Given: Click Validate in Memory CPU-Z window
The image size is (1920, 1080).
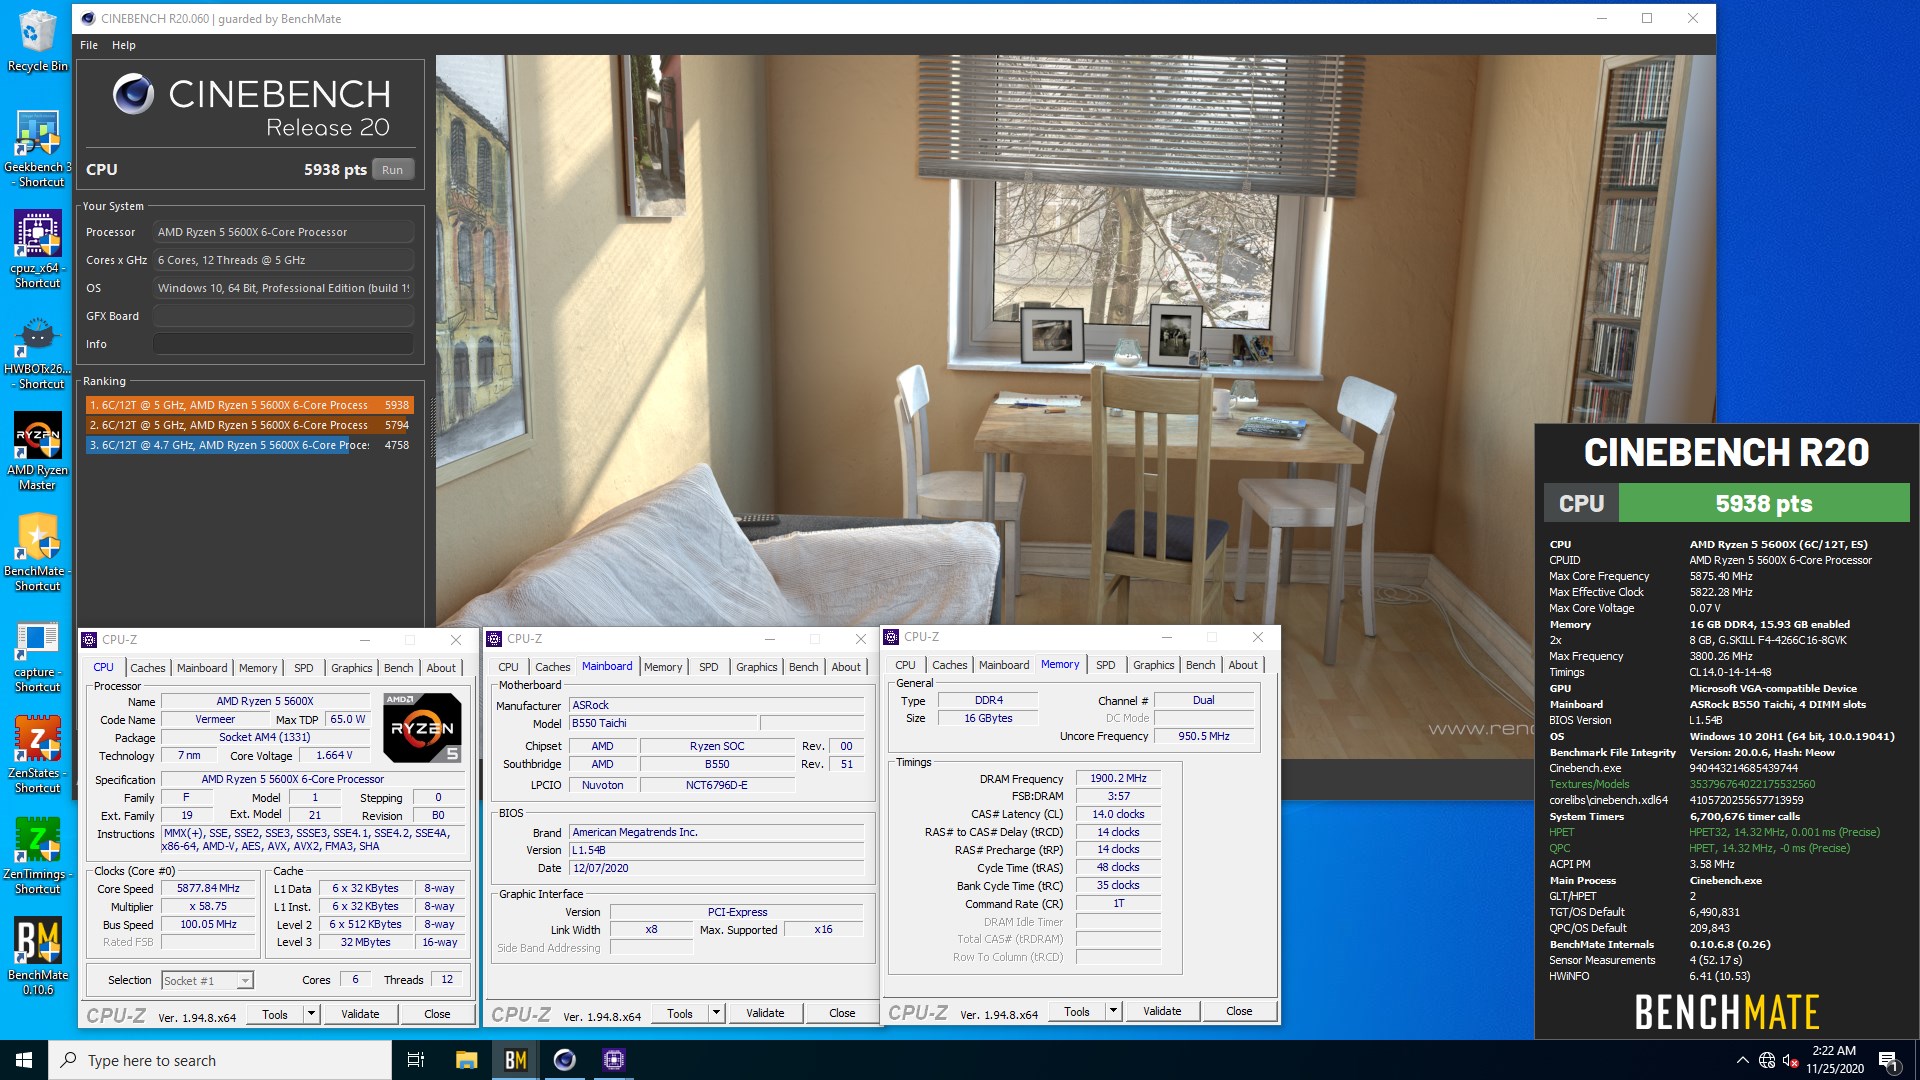Looking at the screenshot, I should pos(1162,1011).
